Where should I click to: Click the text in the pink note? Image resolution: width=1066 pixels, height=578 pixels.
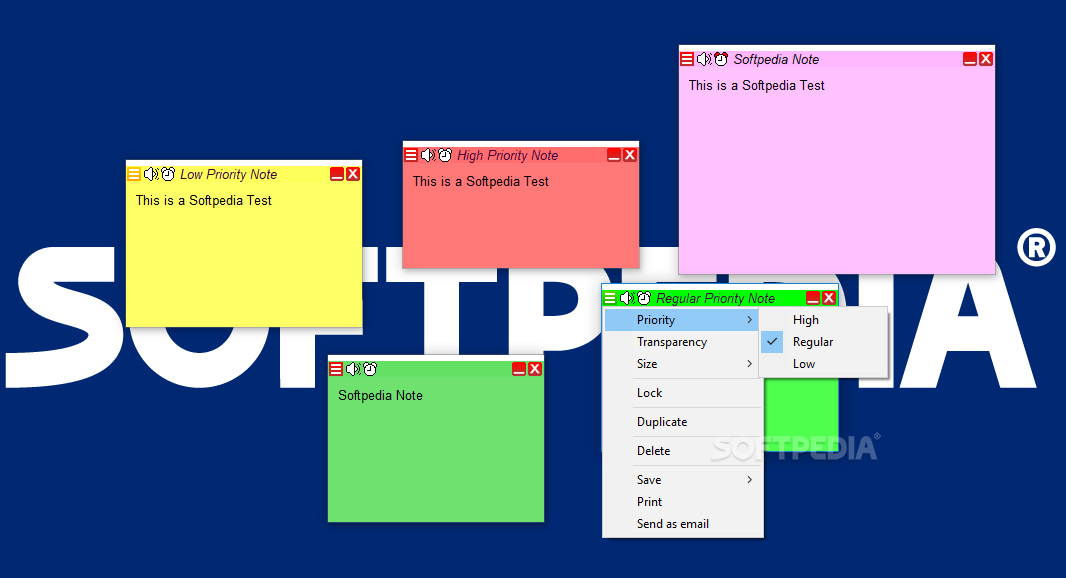756,86
